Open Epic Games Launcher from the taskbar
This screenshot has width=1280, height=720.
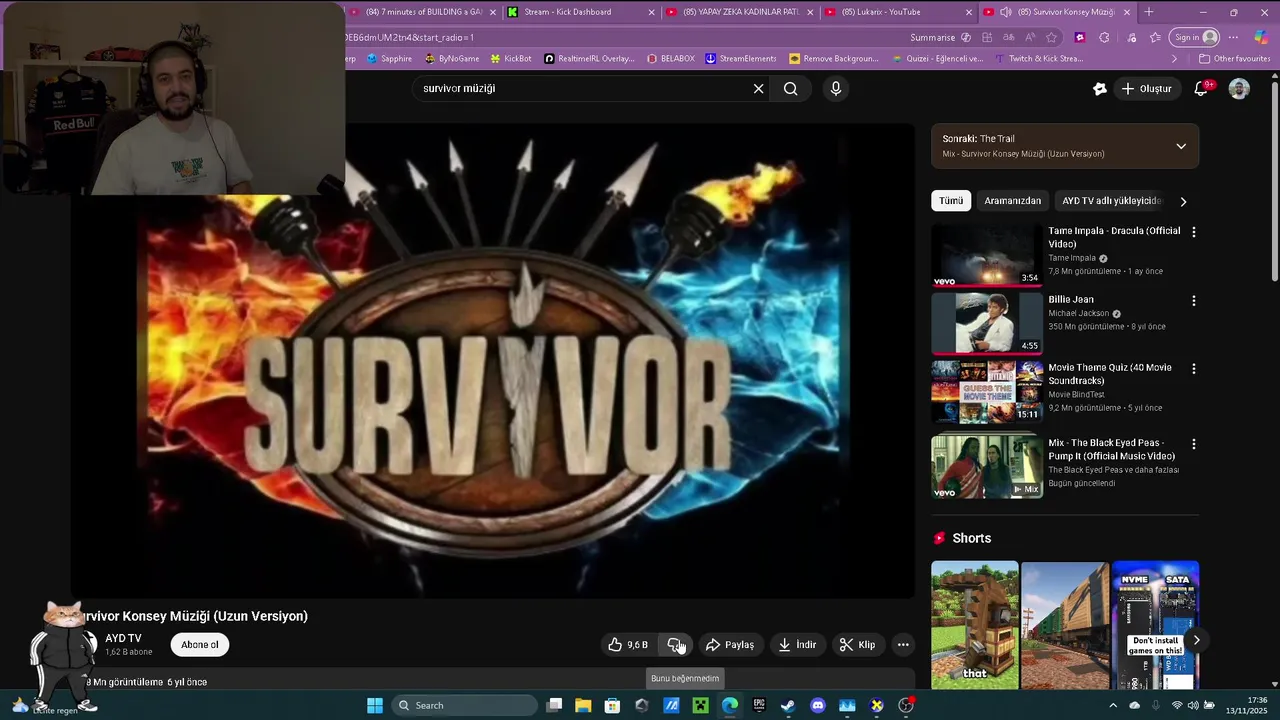point(759,706)
